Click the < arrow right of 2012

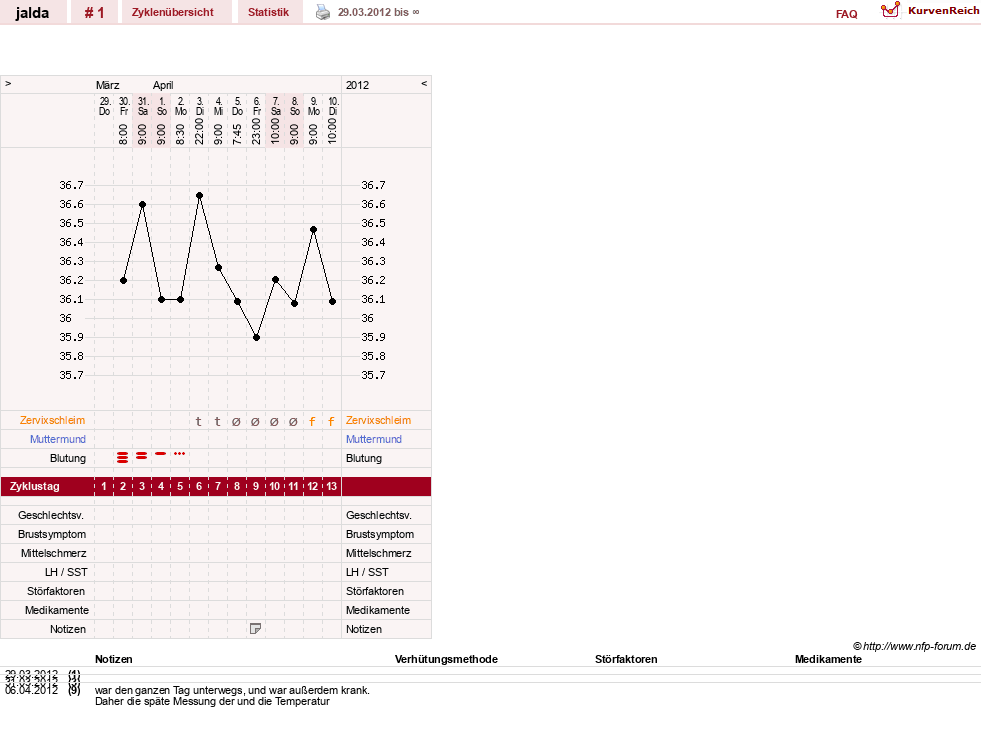424,83
